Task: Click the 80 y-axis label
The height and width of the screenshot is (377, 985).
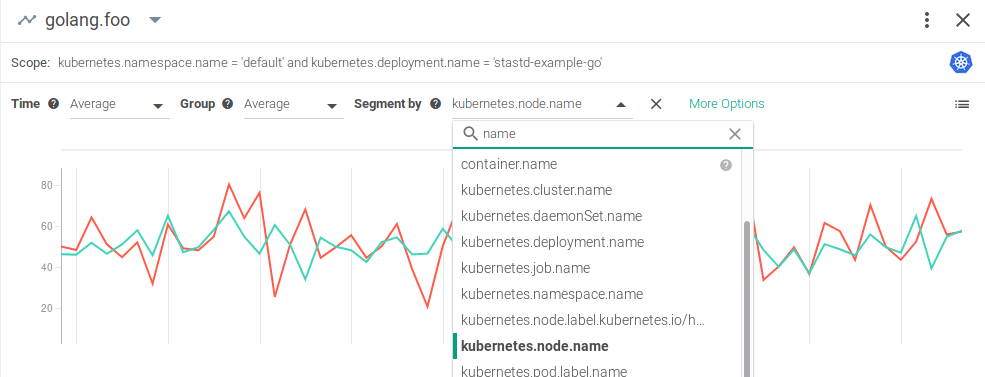Action: pyautogui.click(x=46, y=185)
